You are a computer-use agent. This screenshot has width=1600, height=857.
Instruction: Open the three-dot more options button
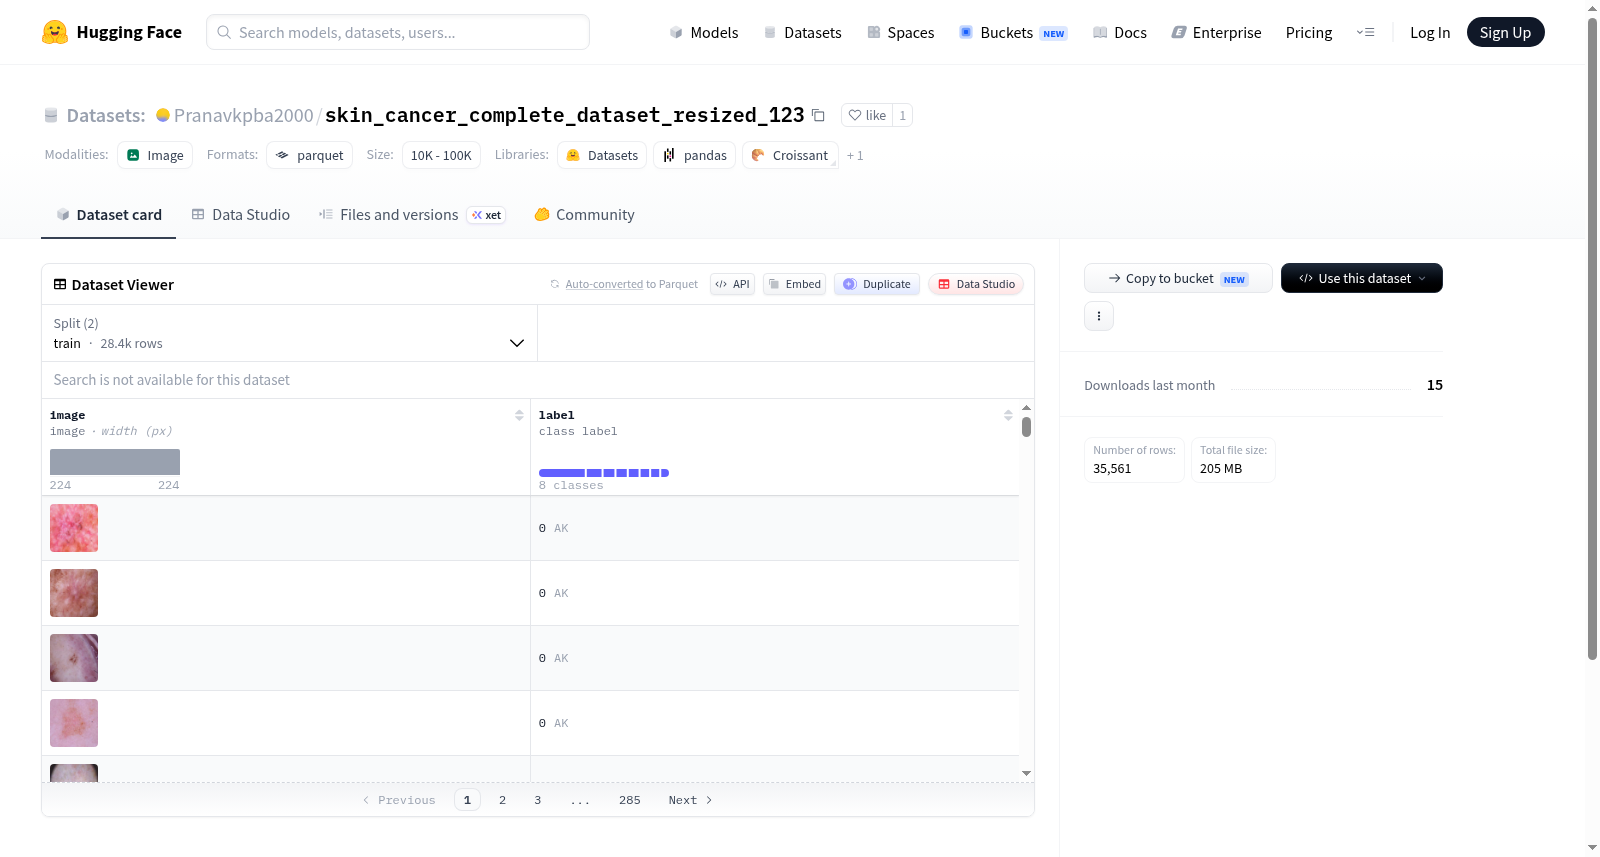(x=1099, y=316)
